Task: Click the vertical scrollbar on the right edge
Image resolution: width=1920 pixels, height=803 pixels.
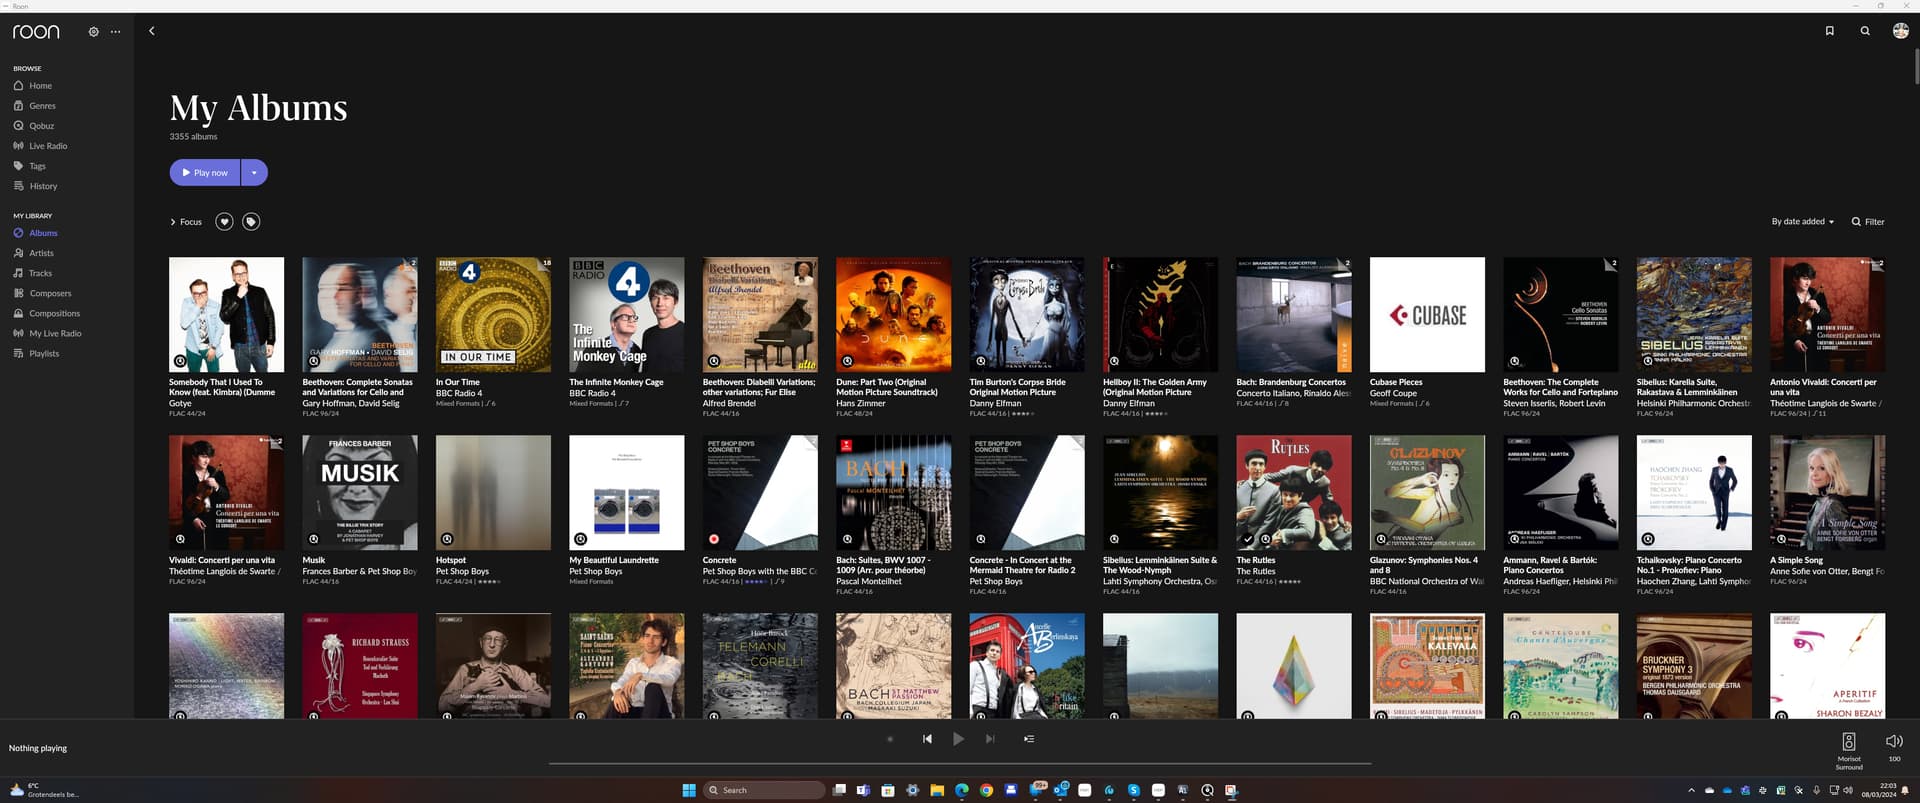Action: click(1915, 66)
